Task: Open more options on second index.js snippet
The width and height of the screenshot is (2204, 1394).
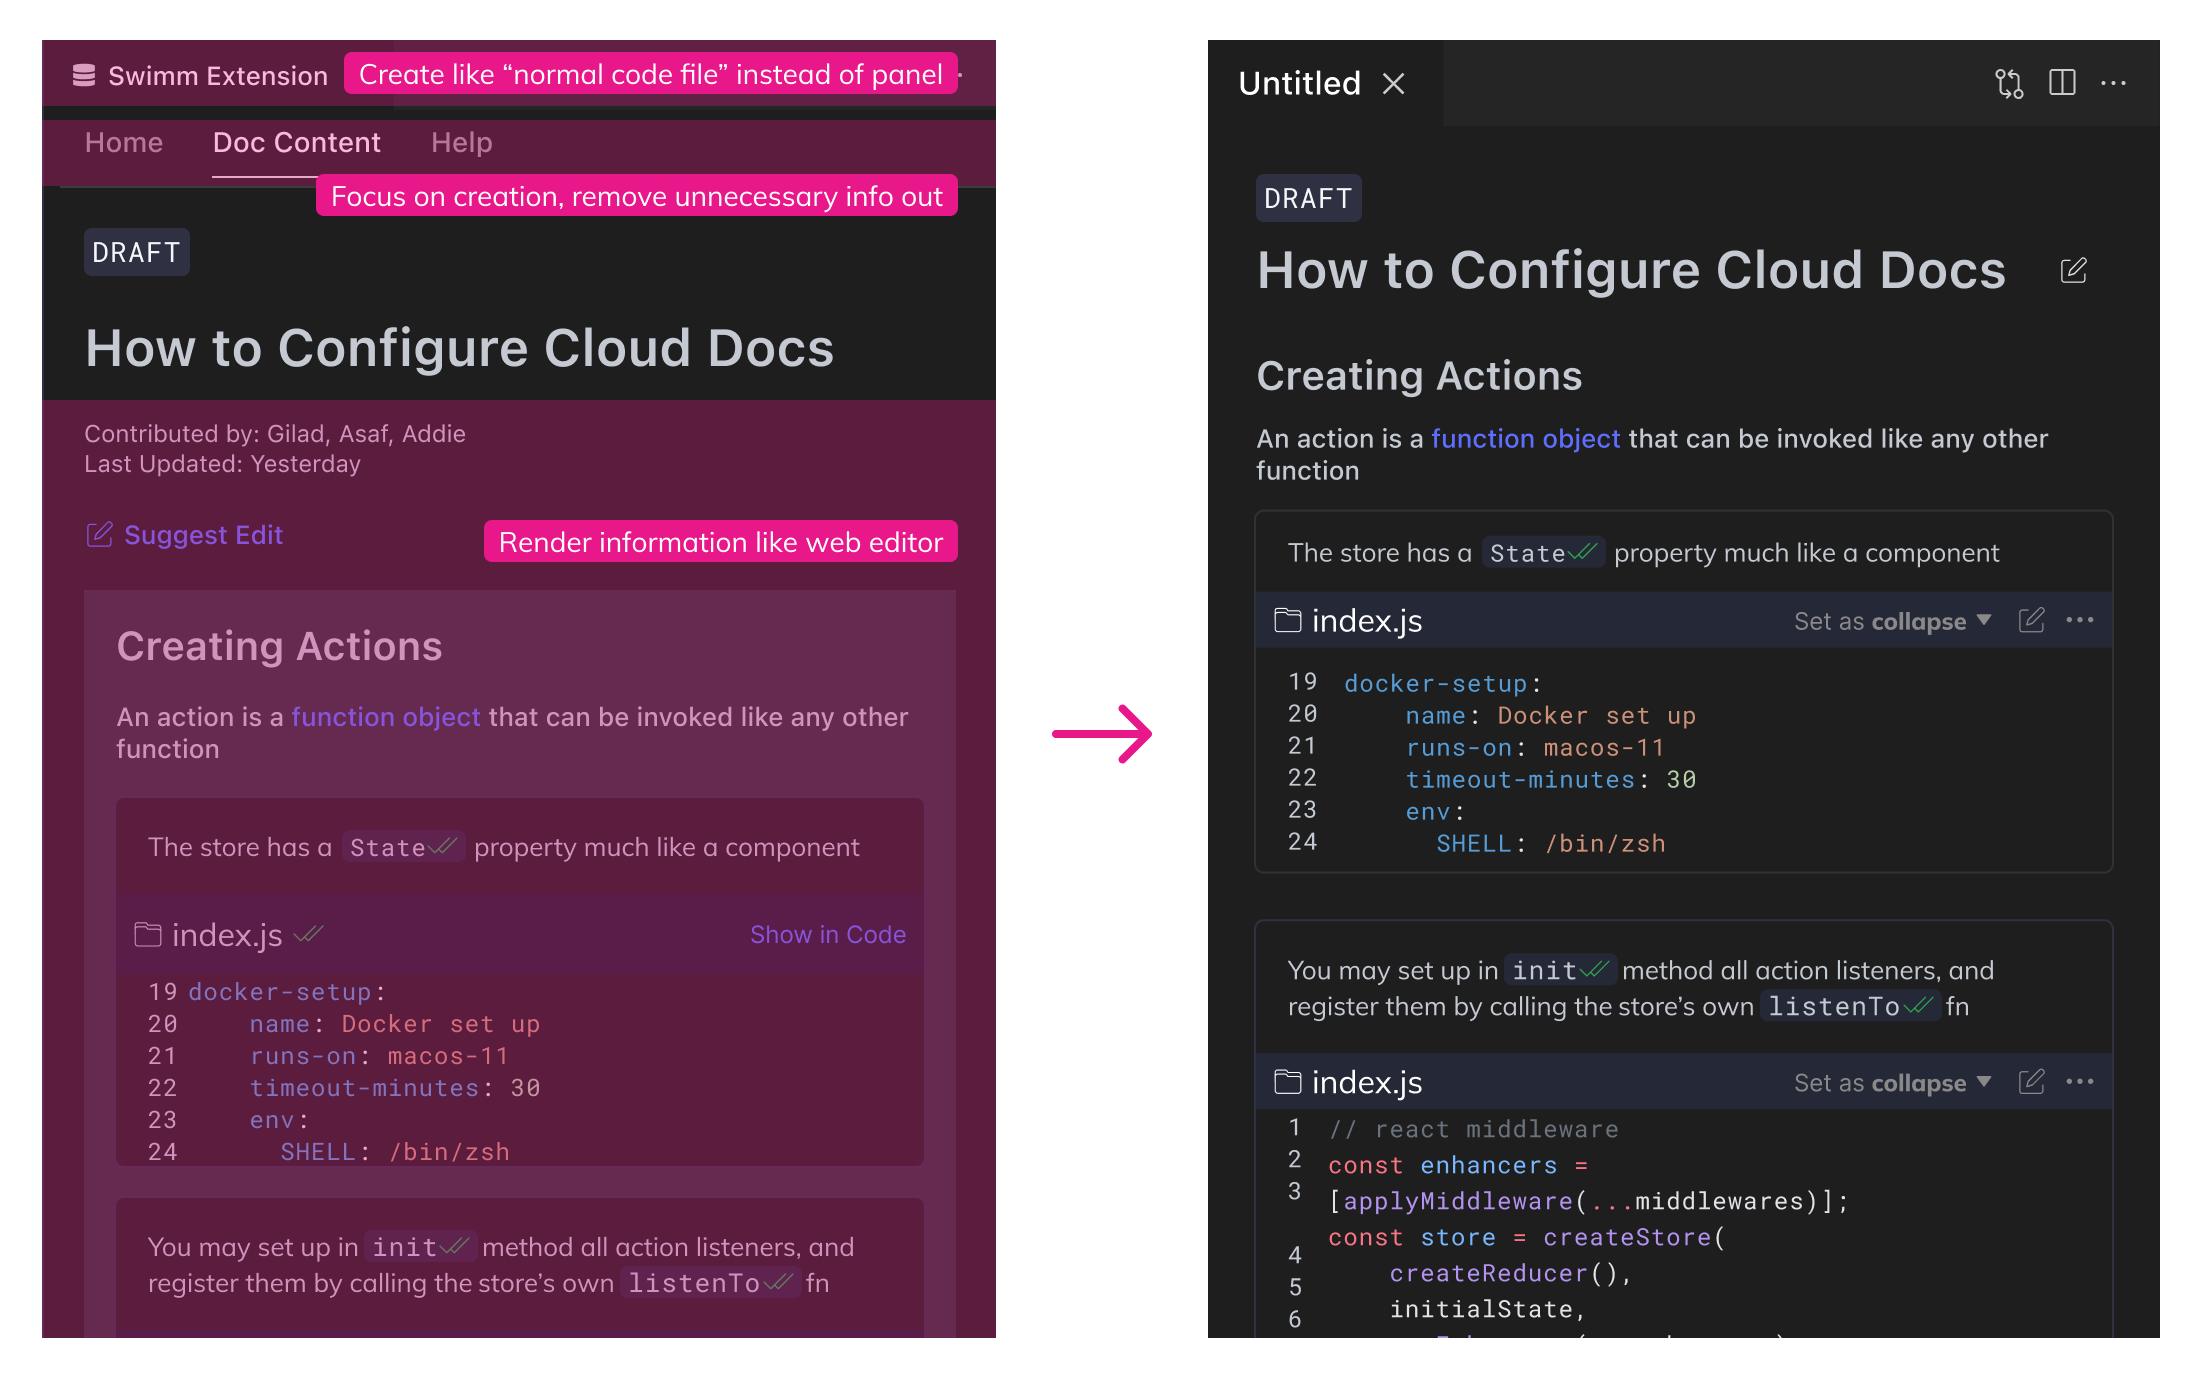Action: 2080,1082
